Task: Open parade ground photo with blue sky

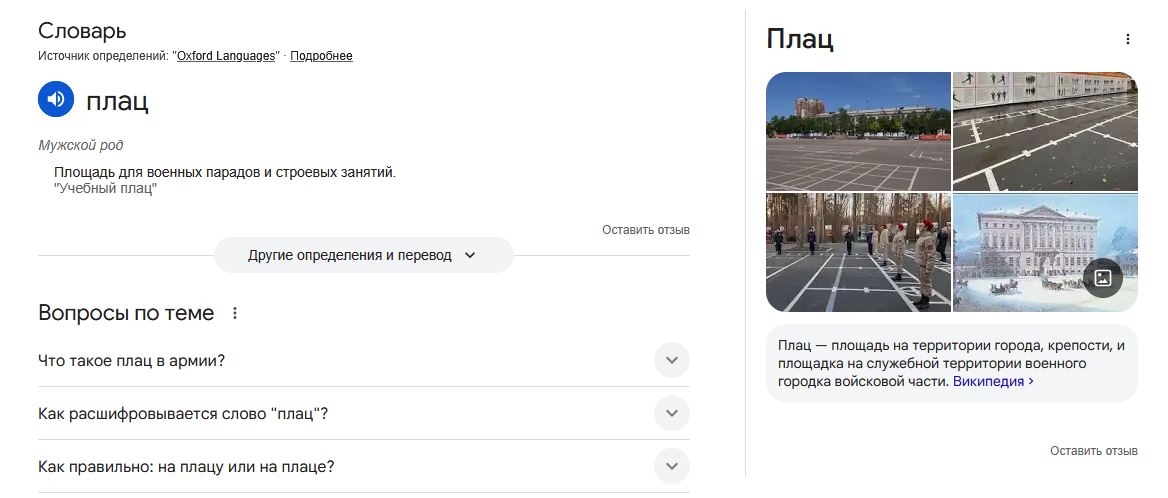Action: pyautogui.click(x=858, y=132)
